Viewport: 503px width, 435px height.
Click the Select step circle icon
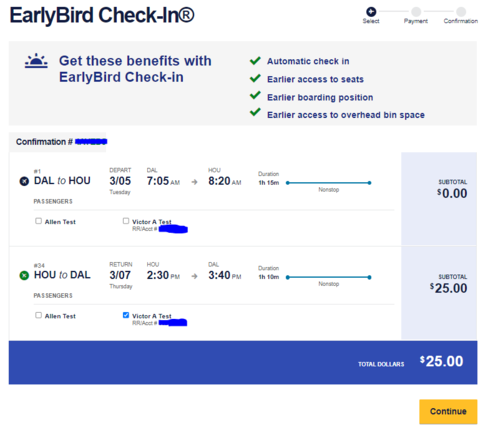pos(371,12)
